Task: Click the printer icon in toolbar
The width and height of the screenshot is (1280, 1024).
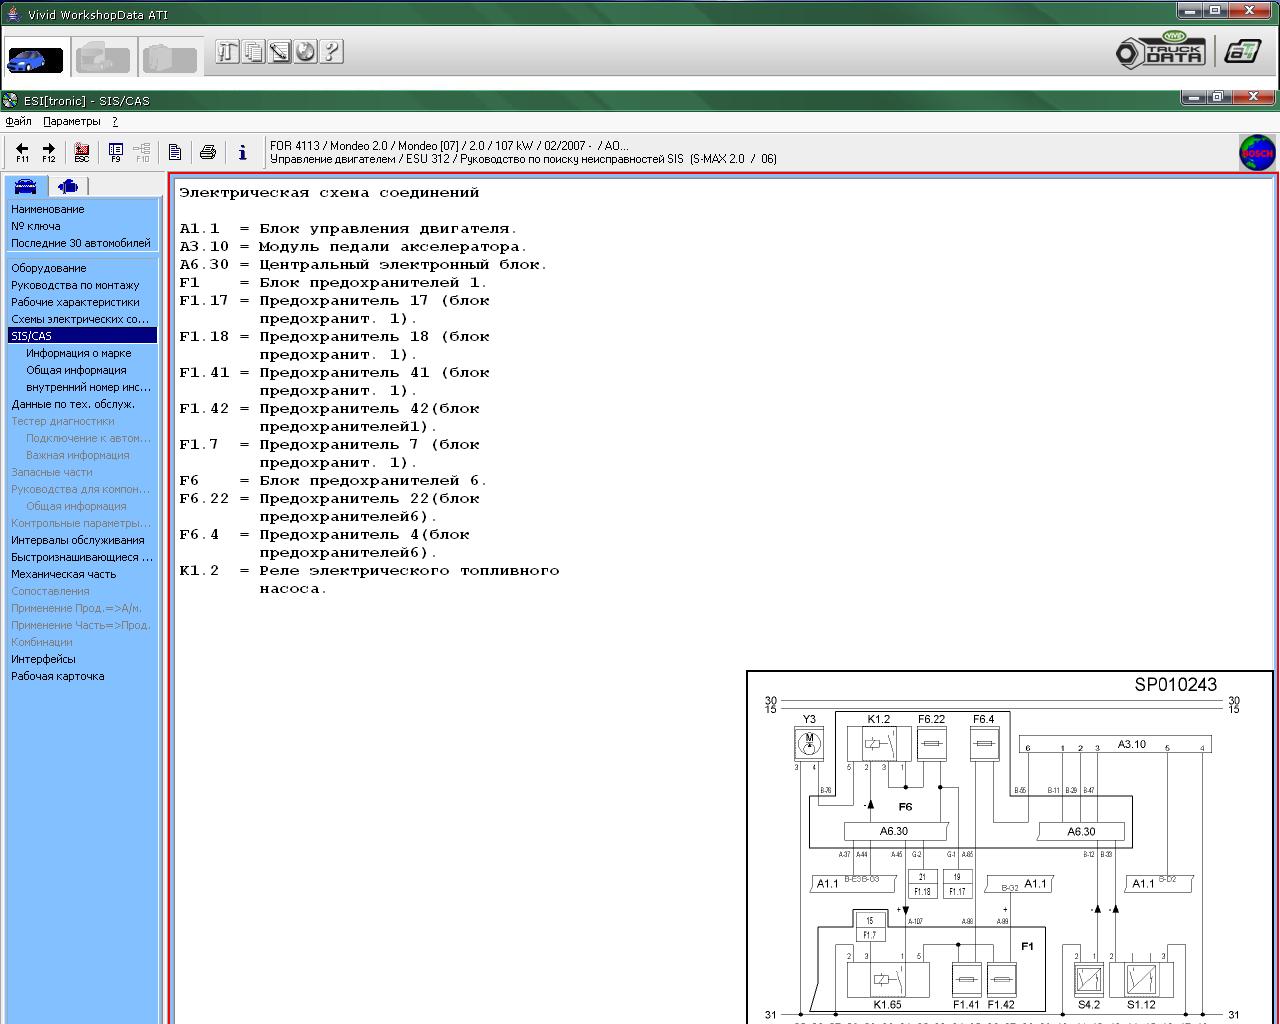Action: point(208,152)
